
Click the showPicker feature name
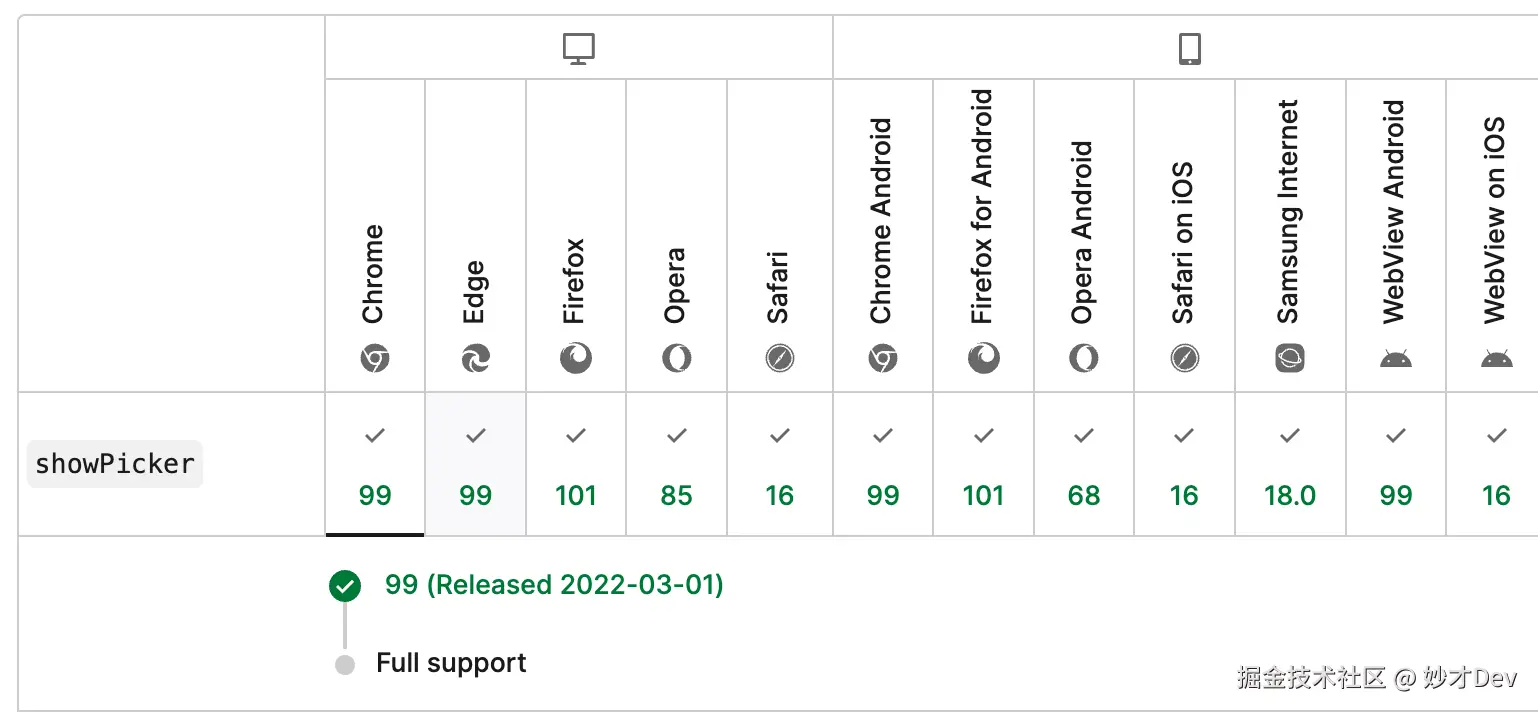tap(115, 464)
